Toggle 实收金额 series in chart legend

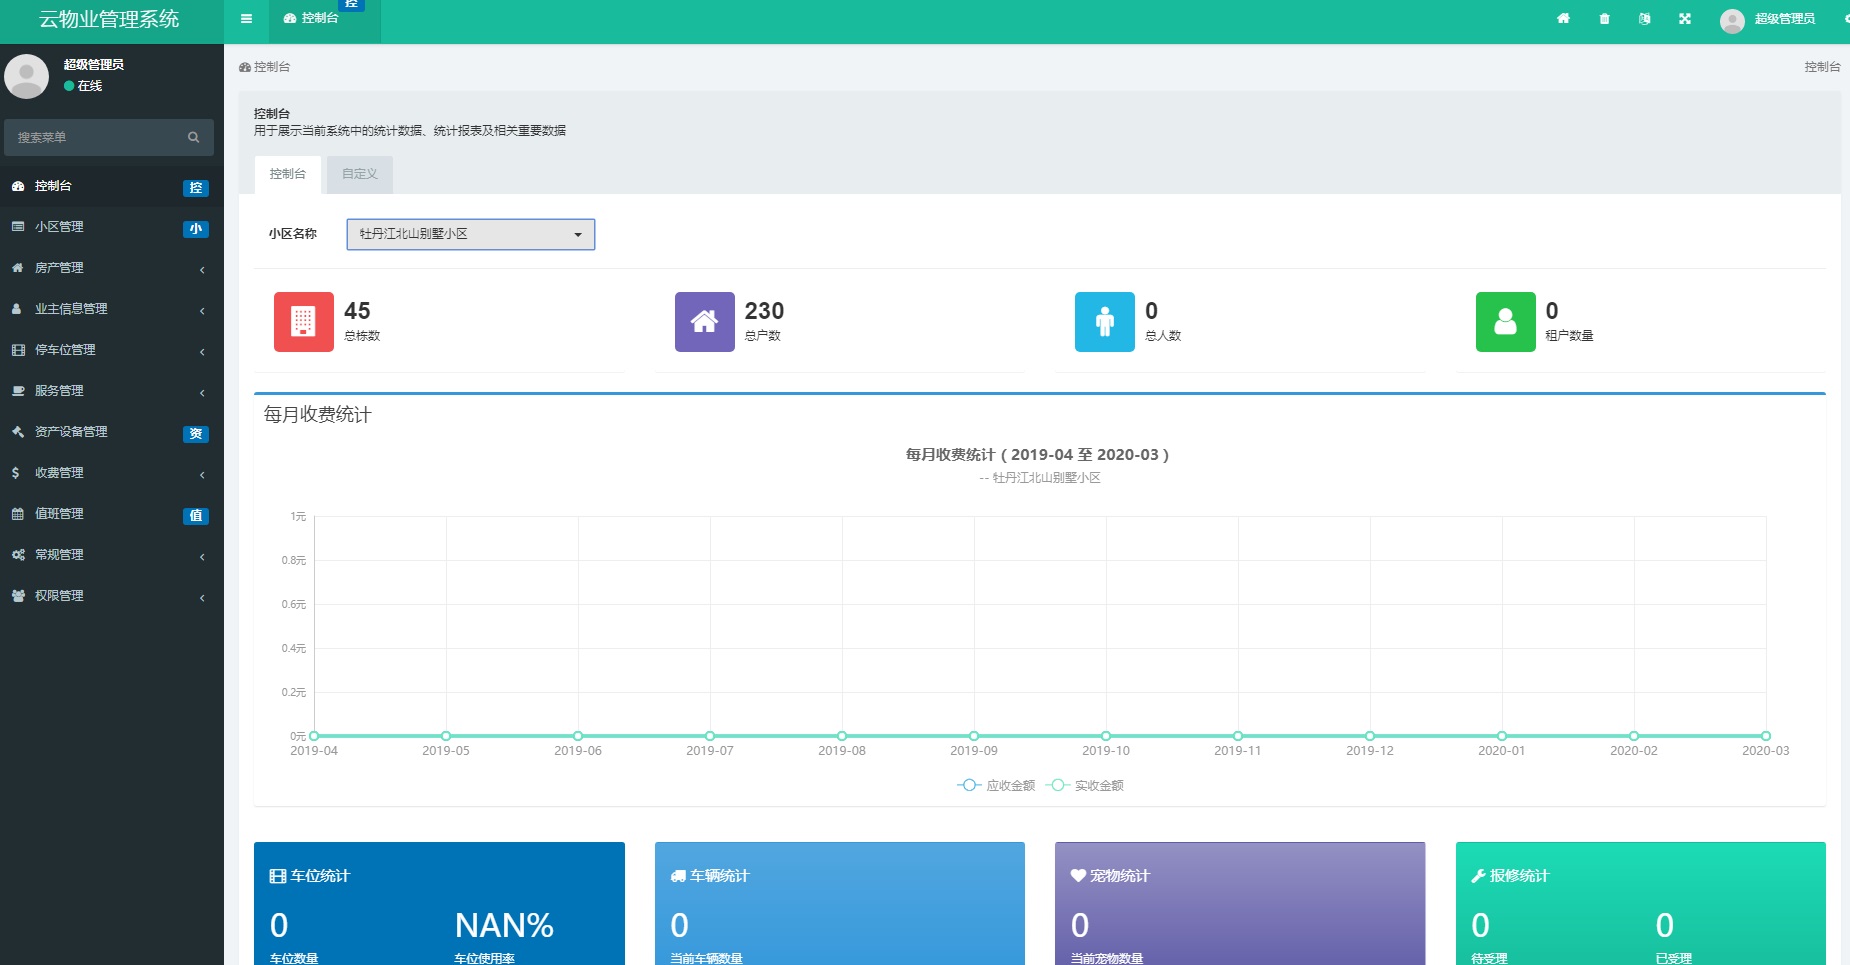(x=1086, y=786)
